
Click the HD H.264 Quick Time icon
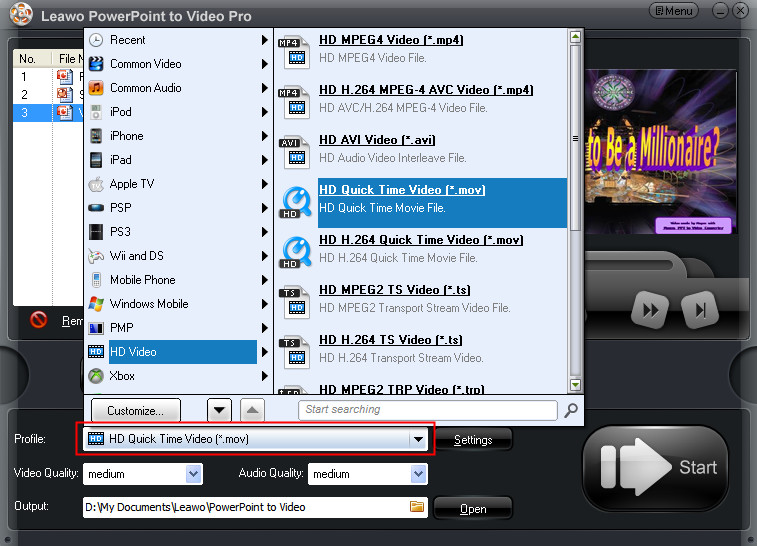point(295,252)
